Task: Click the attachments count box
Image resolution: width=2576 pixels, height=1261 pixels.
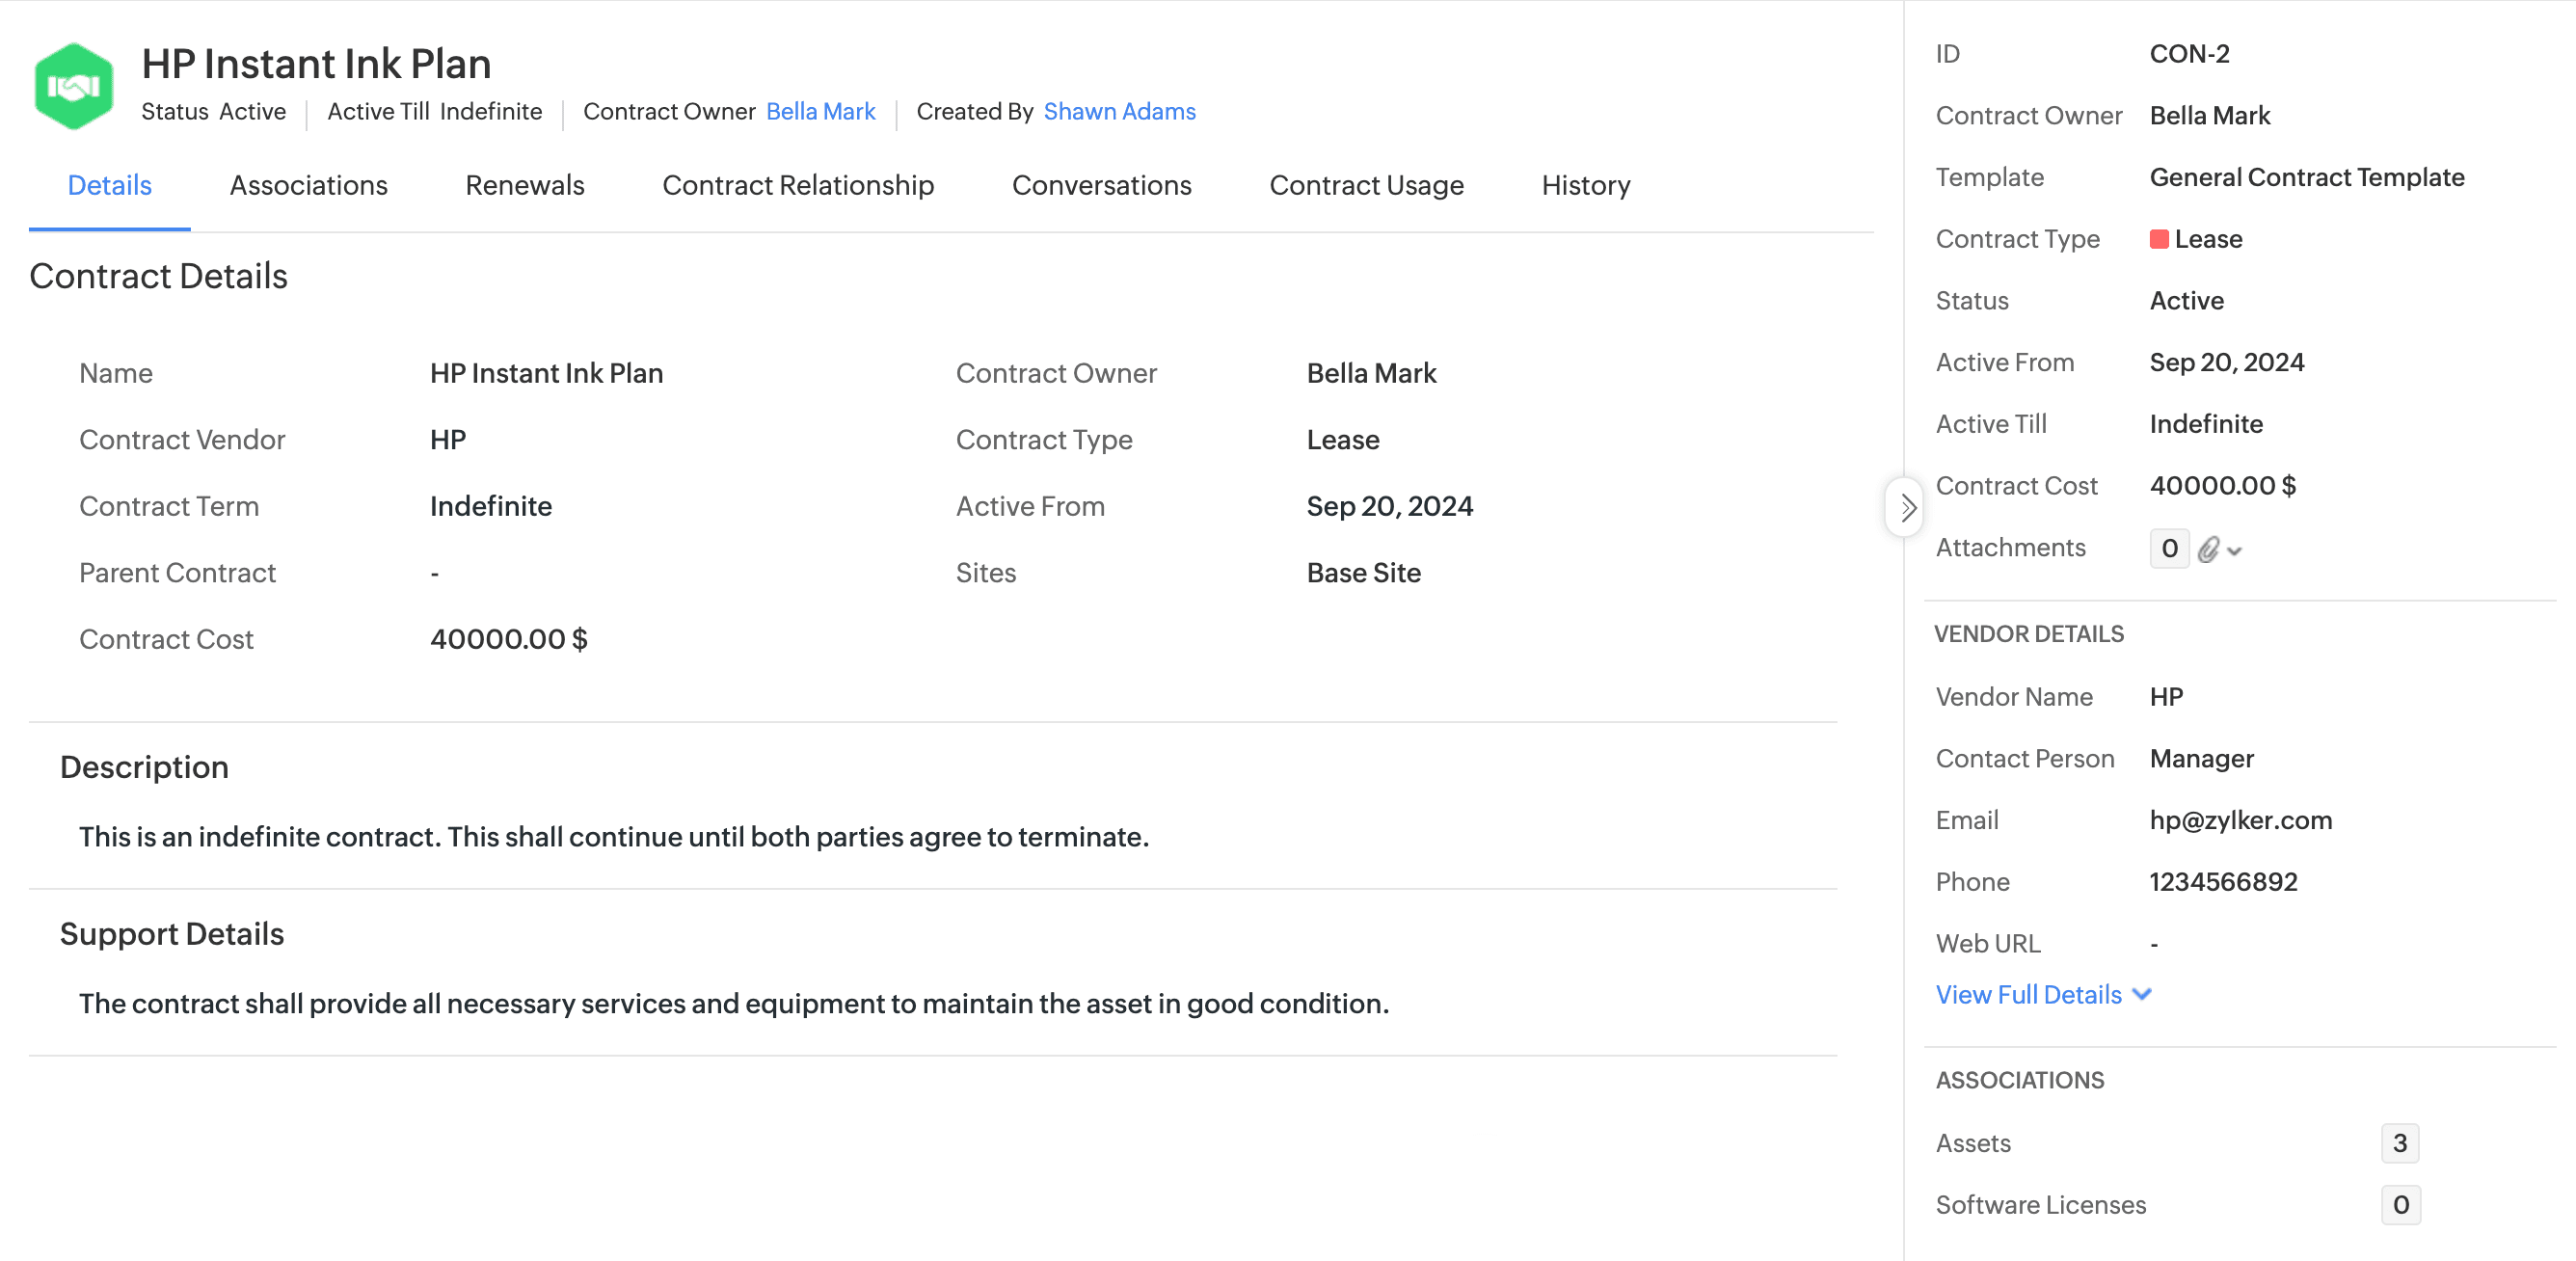Action: (x=2168, y=548)
